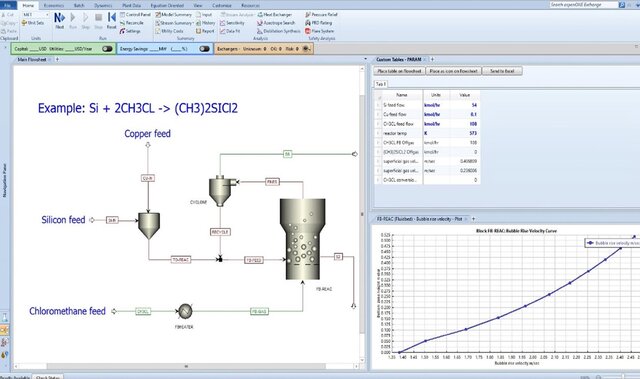Expand the Copy dropdown arrow
This screenshot has width=640, height=379.
click(16, 23)
